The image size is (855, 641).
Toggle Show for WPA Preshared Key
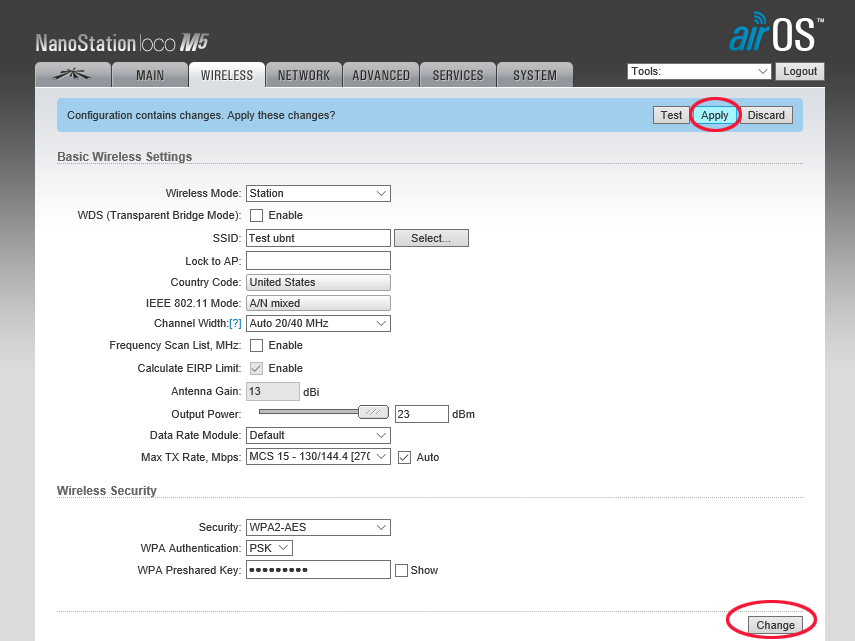tap(401, 570)
